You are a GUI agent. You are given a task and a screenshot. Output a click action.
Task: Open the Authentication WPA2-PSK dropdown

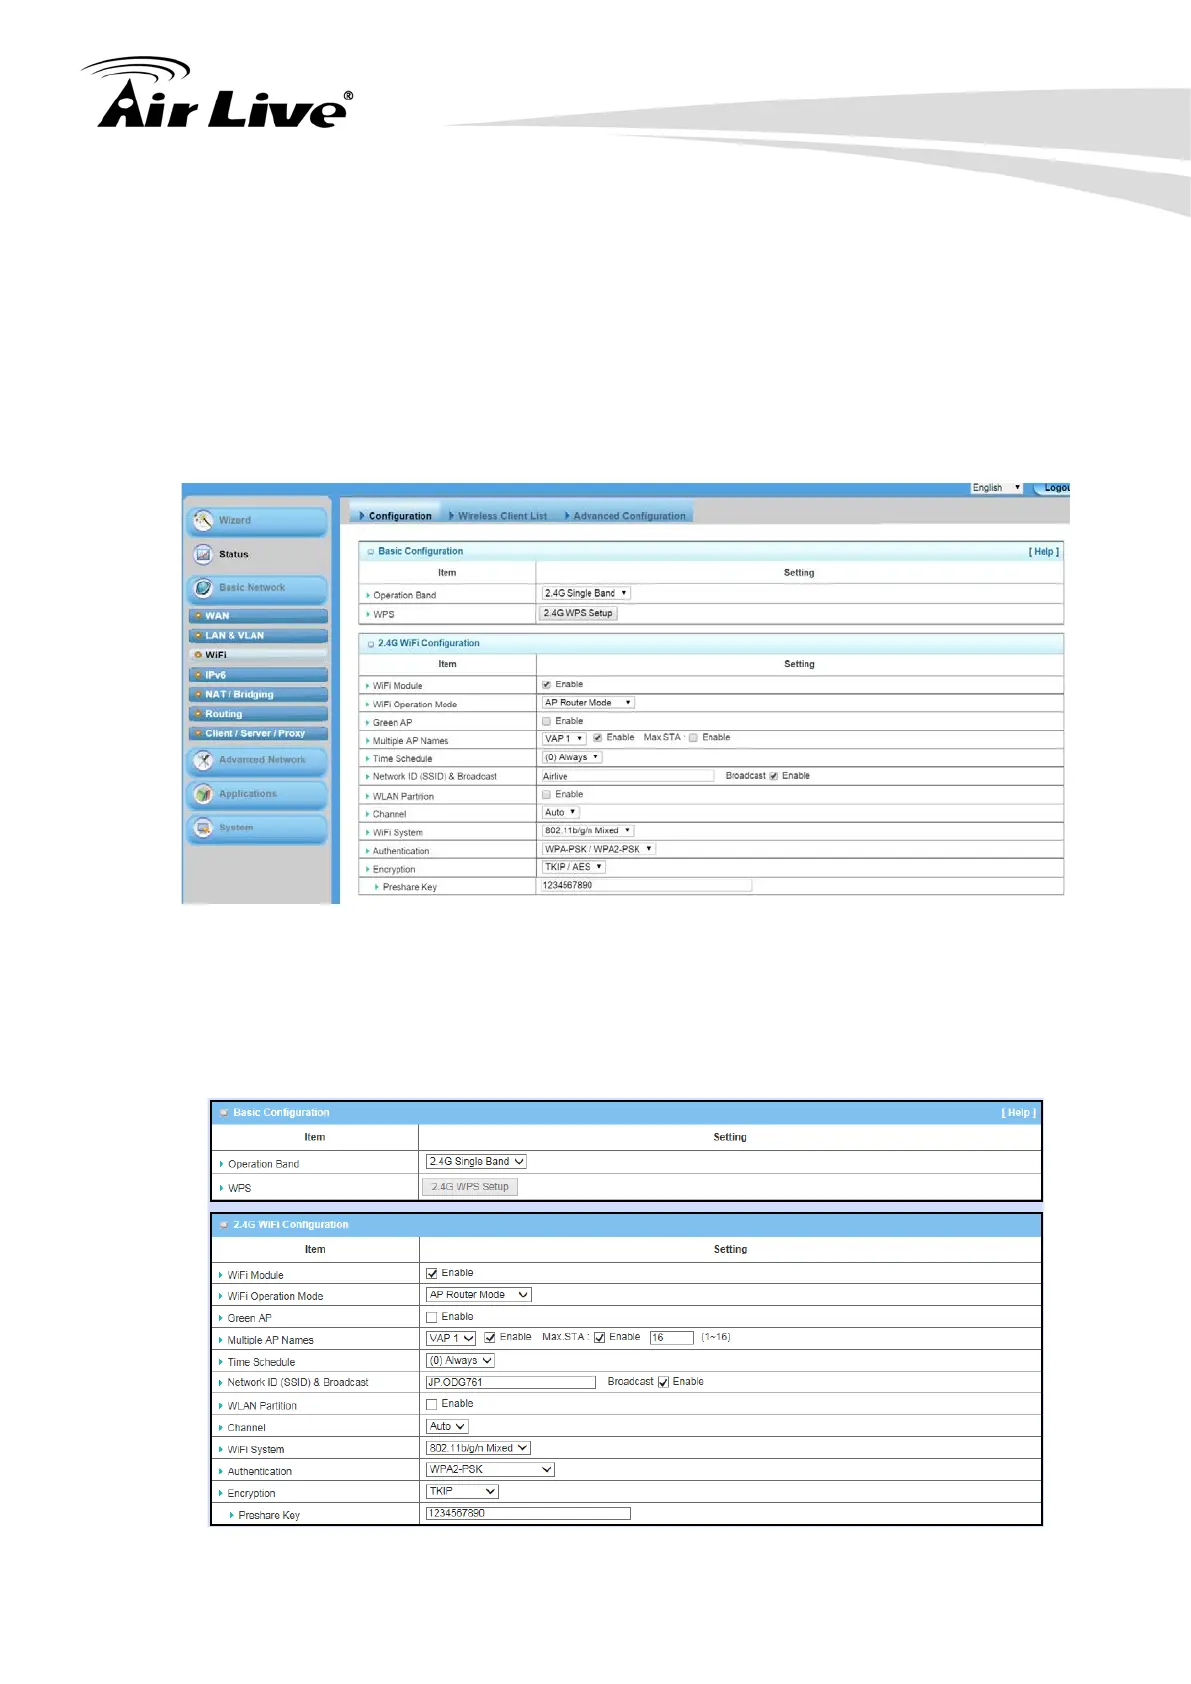pos(490,1470)
